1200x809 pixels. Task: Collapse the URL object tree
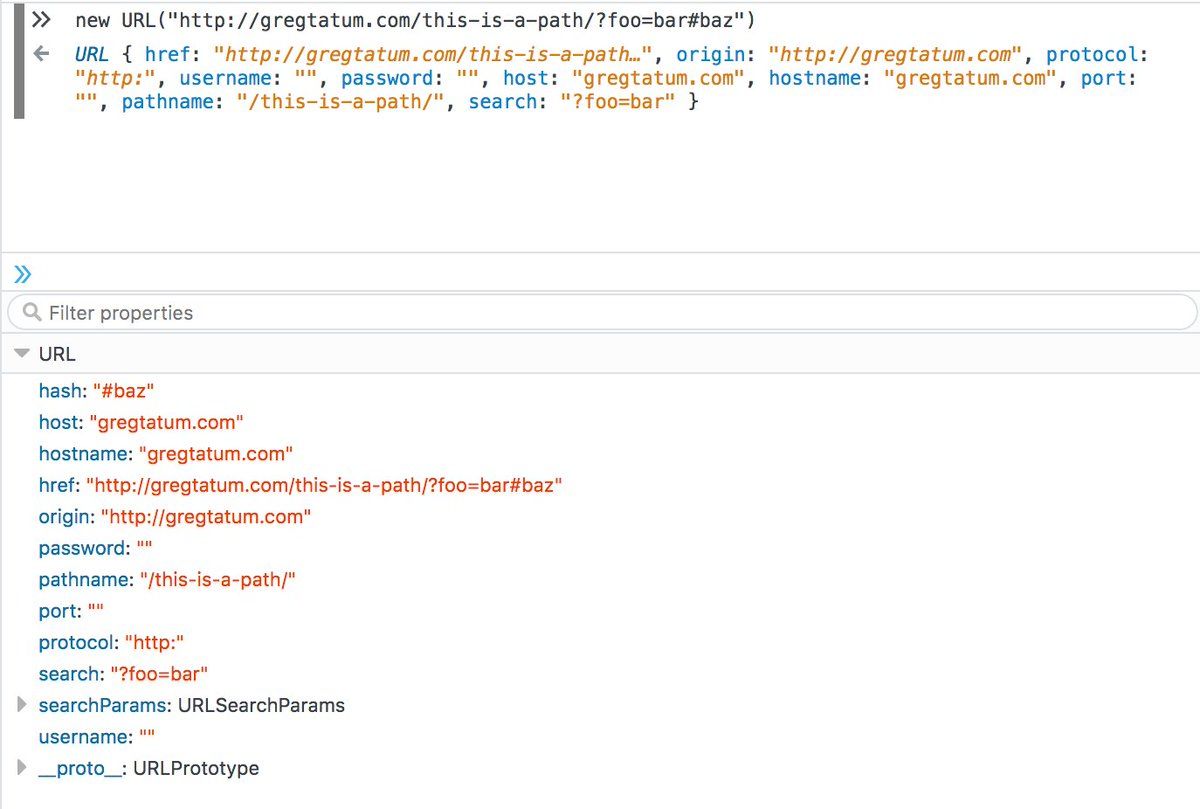click(x=22, y=354)
